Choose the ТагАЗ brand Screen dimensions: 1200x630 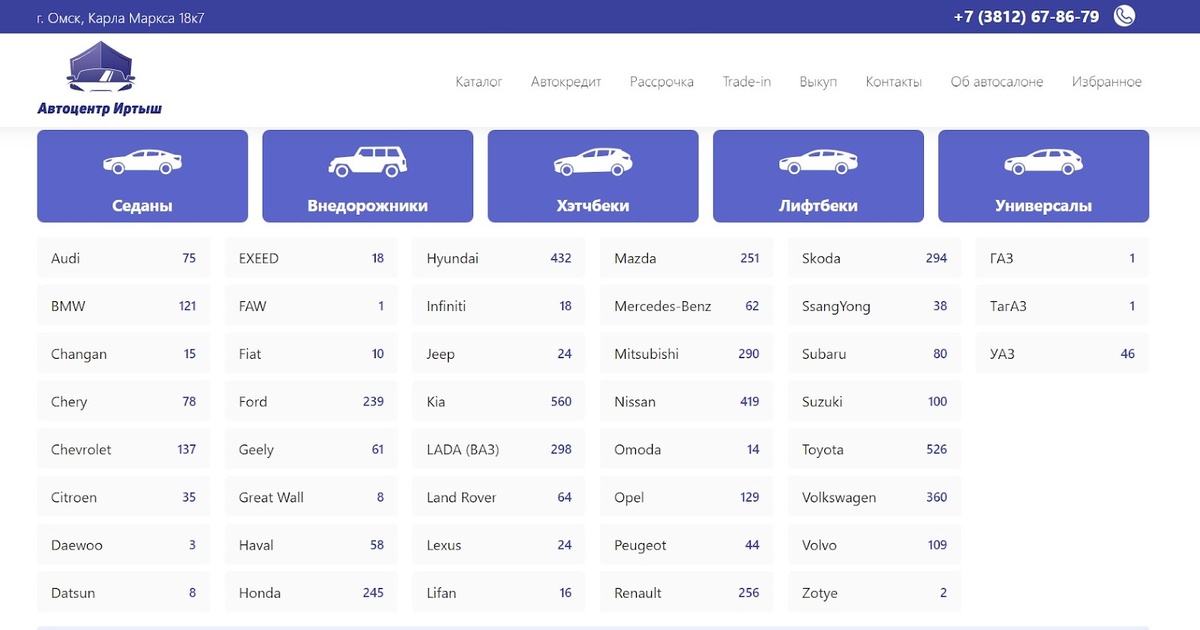tap(1062, 306)
